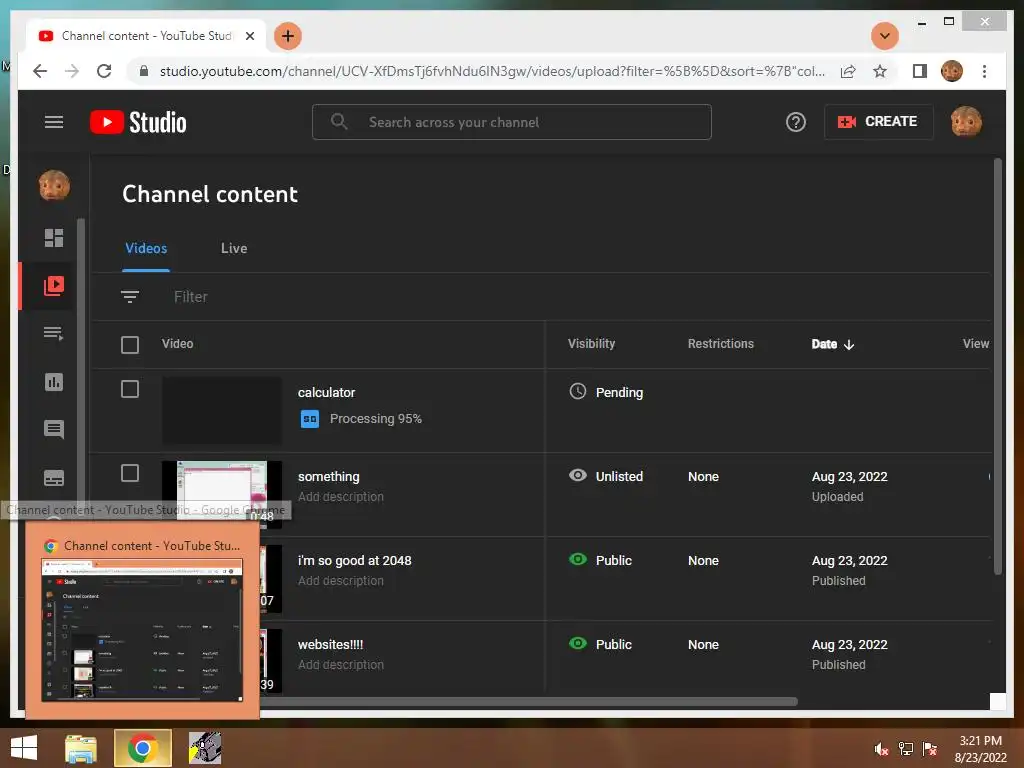Open Analytics from the sidebar
This screenshot has height=768, width=1024.
click(54, 382)
